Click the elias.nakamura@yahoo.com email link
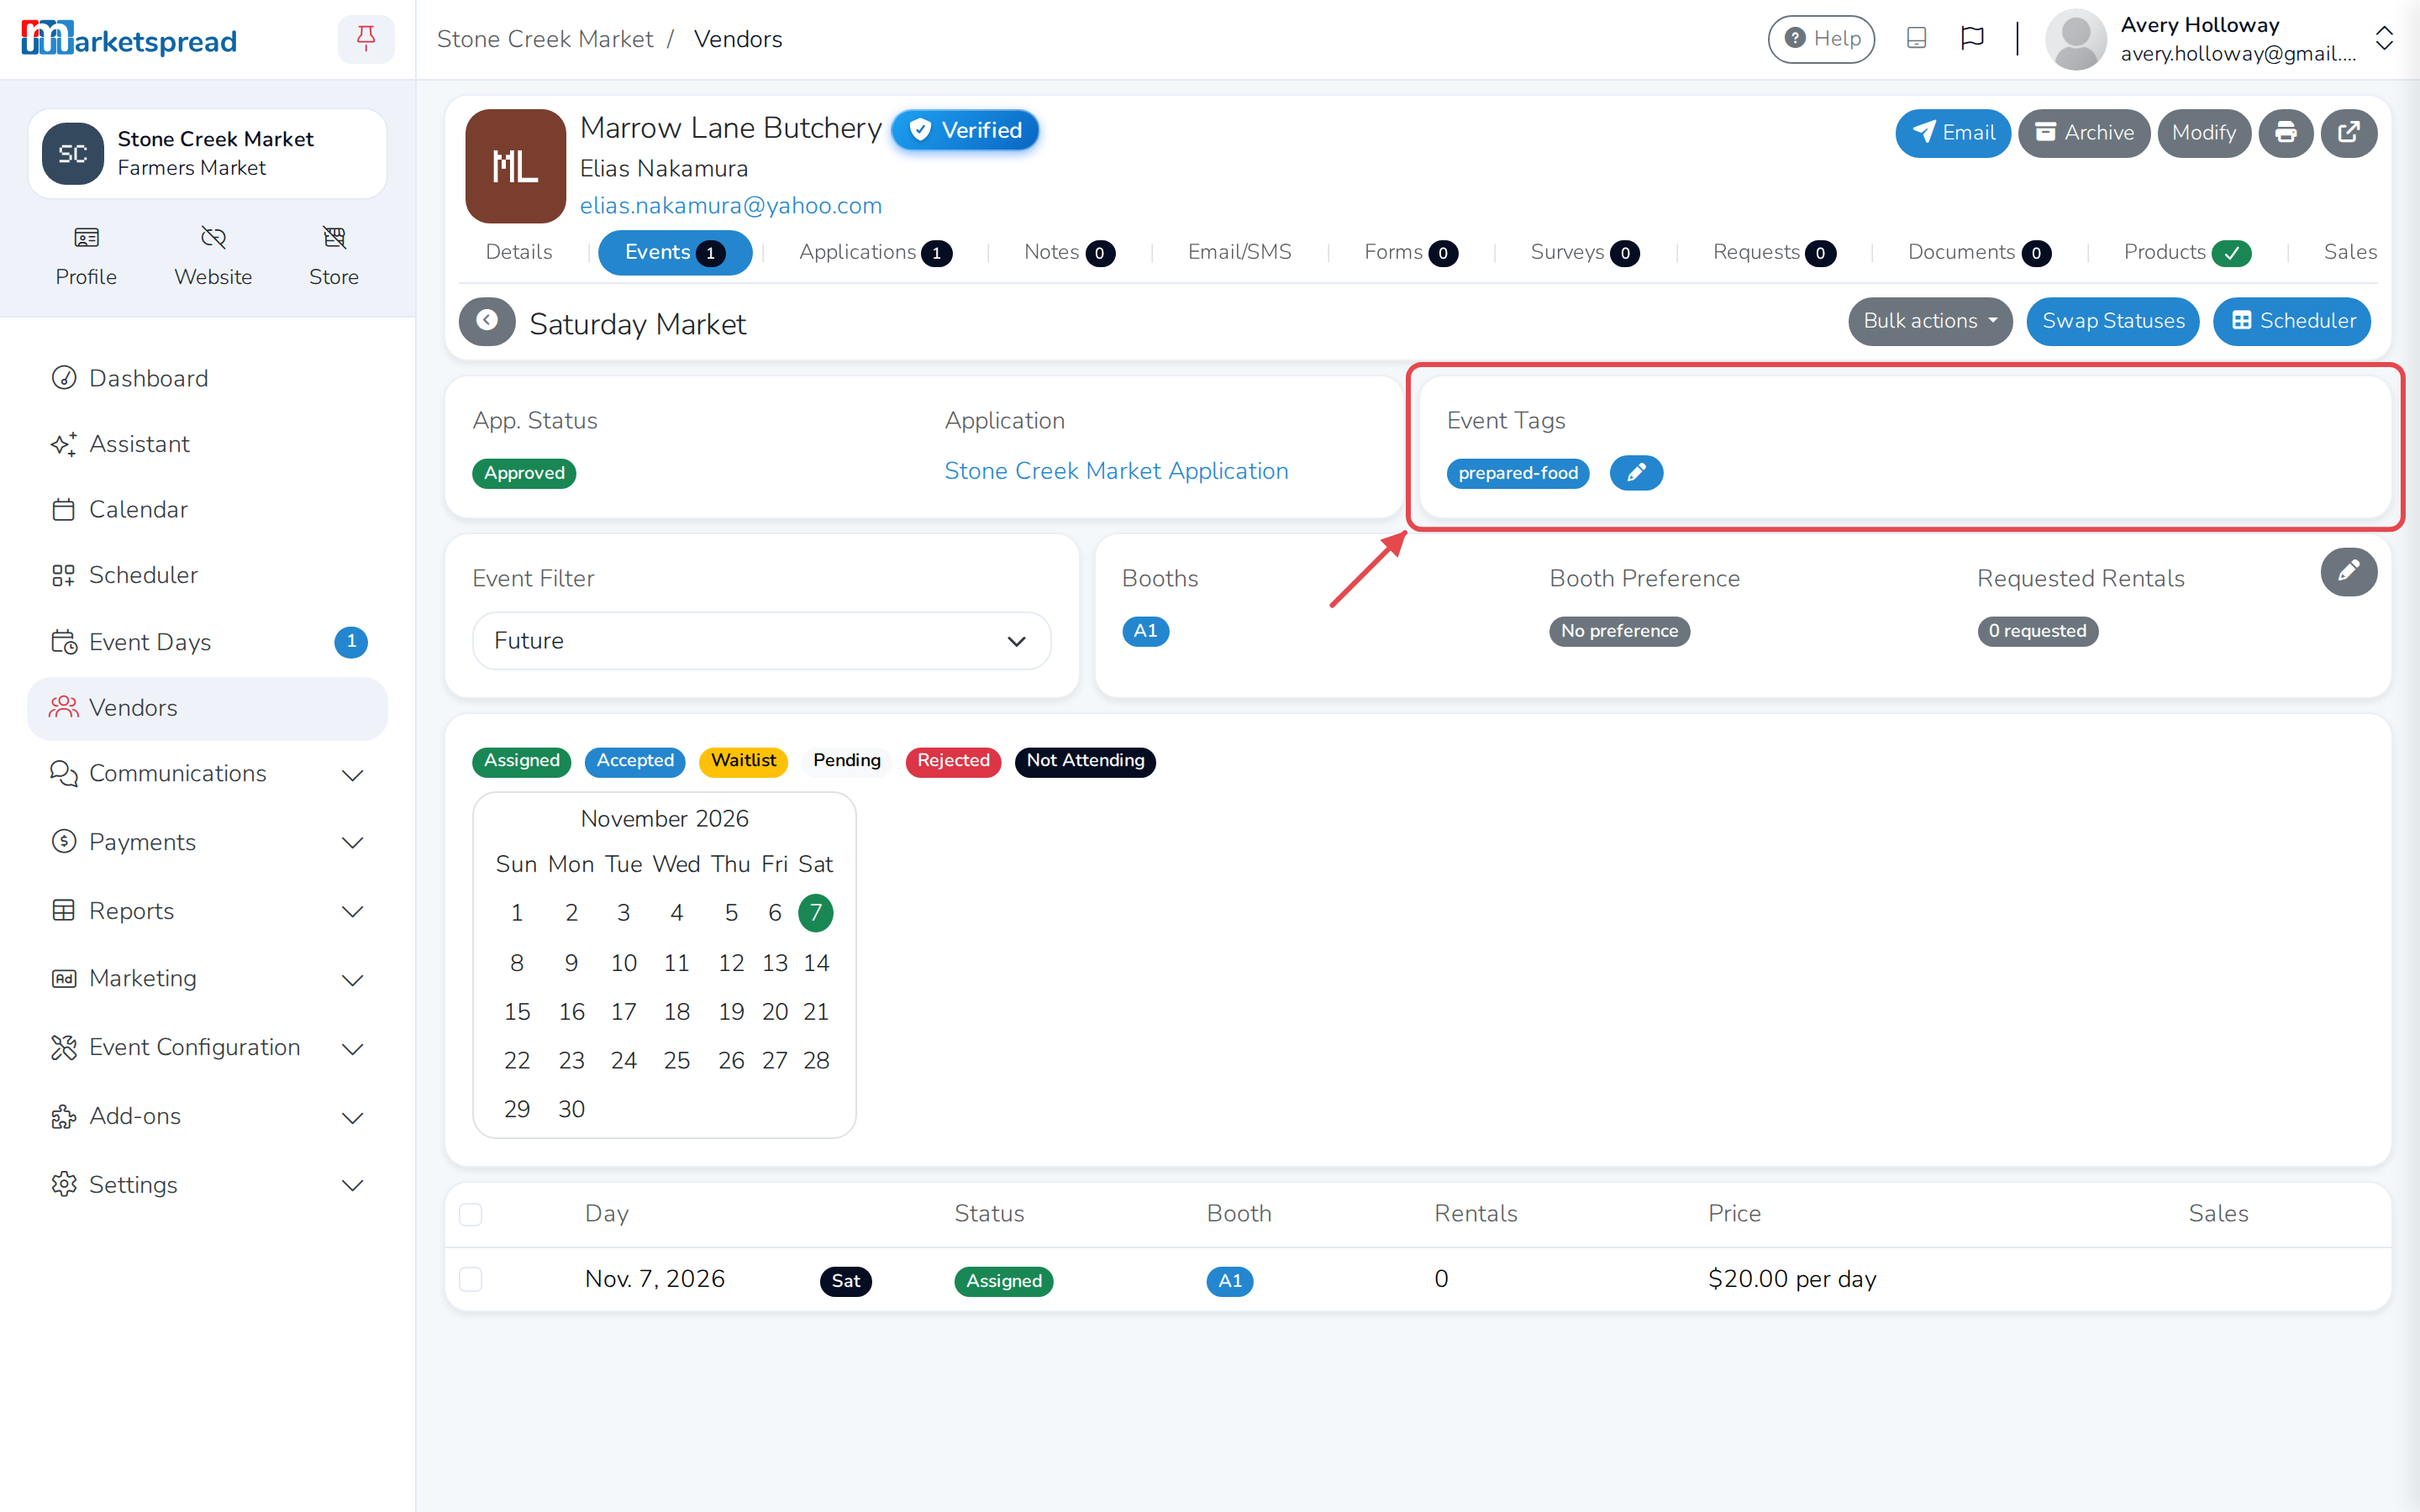2420x1512 pixels. click(x=731, y=205)
